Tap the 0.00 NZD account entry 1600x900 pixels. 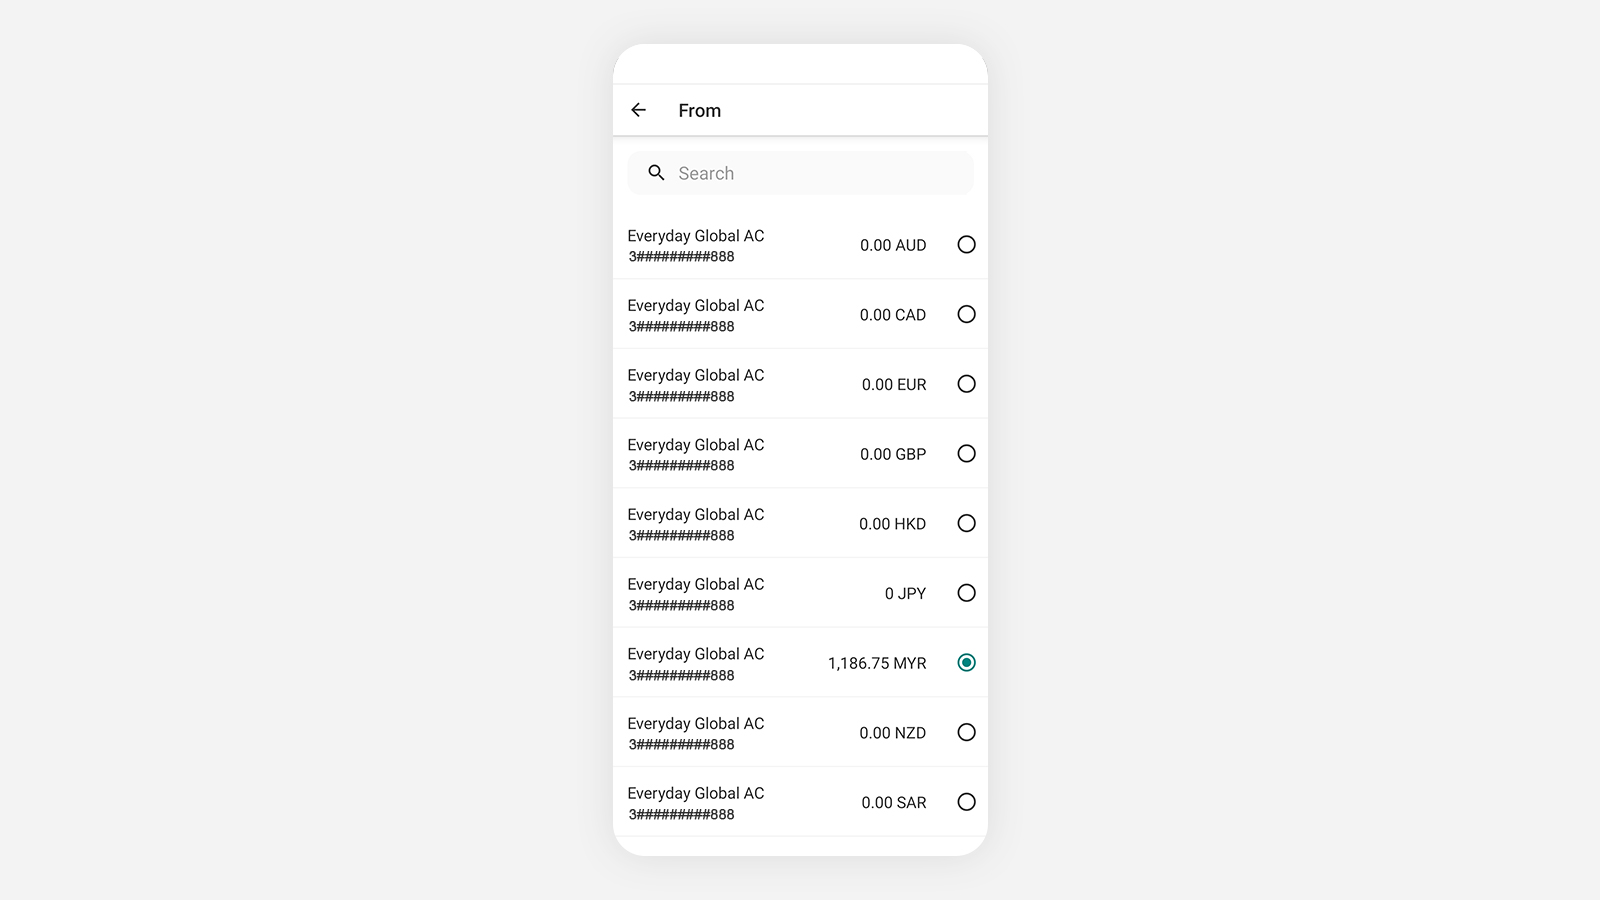800,732
